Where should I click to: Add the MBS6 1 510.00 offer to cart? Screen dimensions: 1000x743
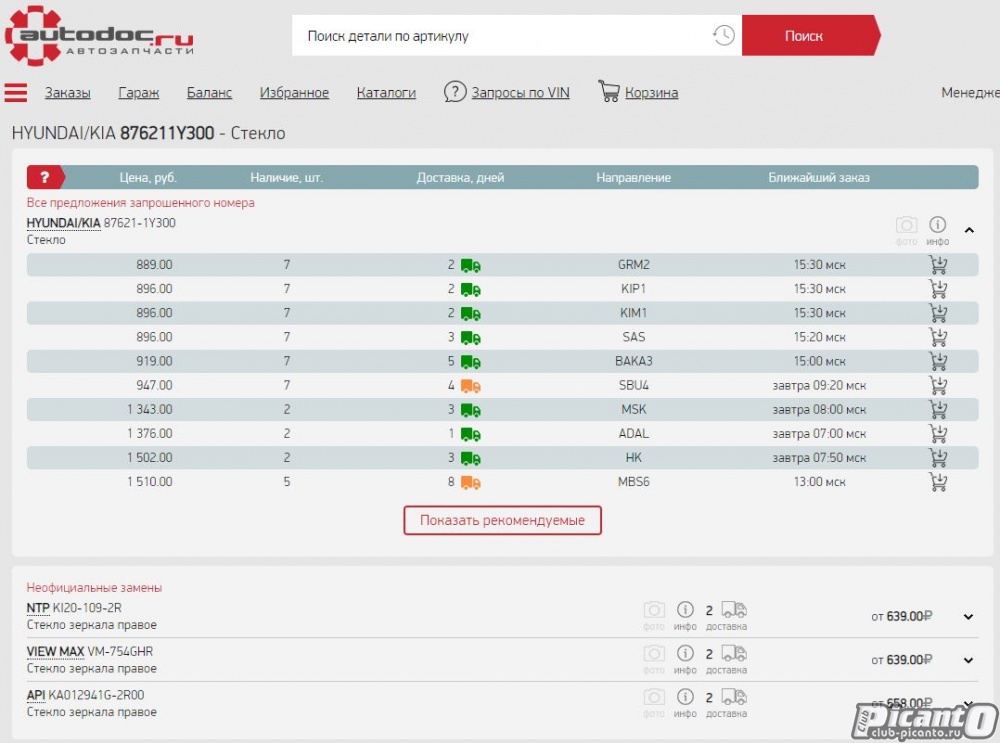coord(938,482)
